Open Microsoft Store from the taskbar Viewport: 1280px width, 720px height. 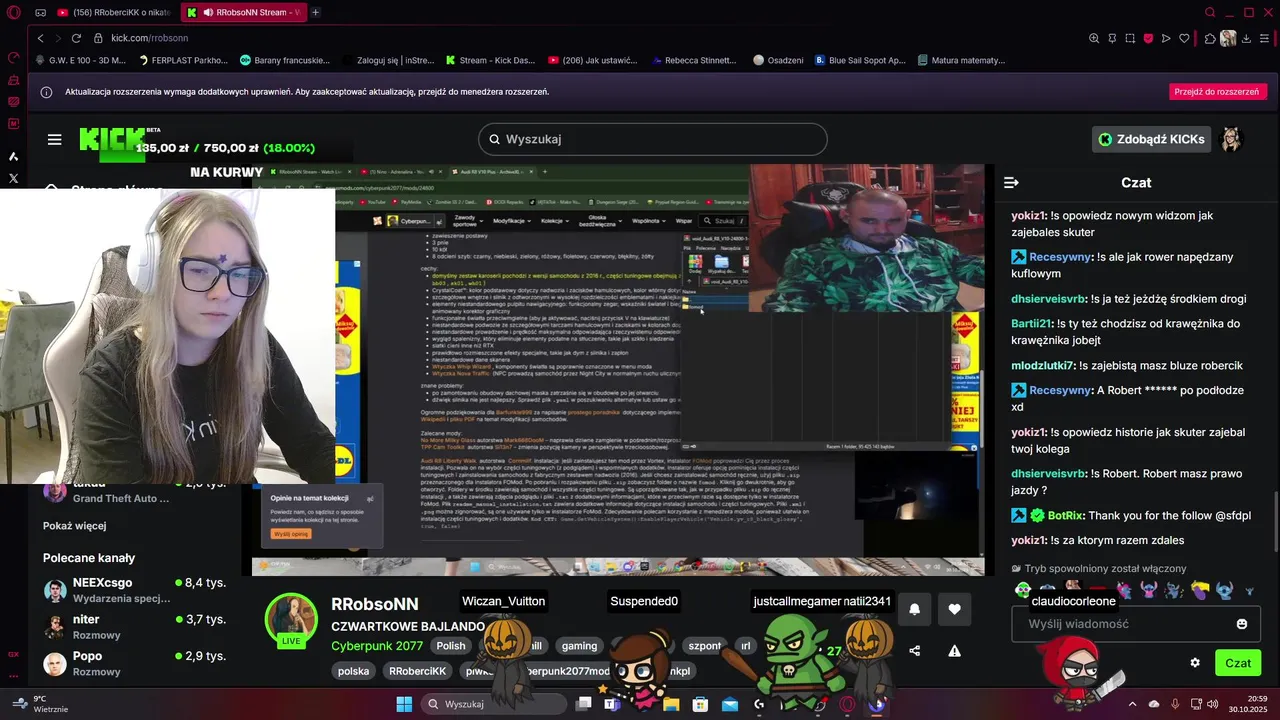pyautogui.click(x=701, y=704)
